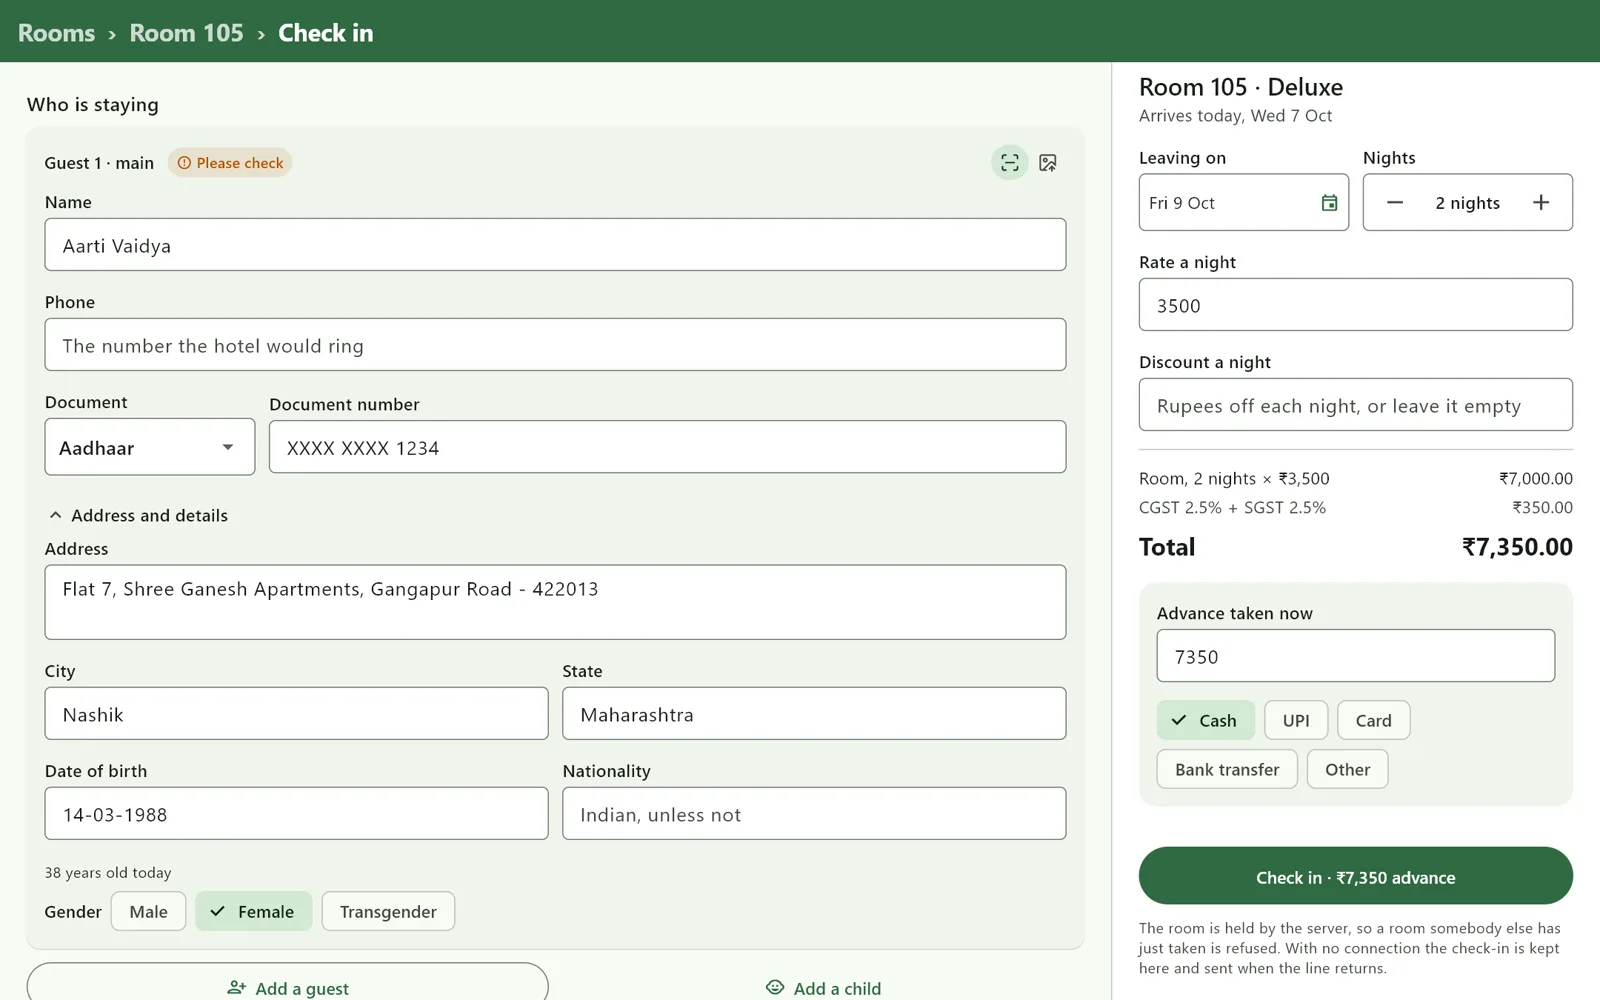Open the calendar icon in Leaving on field

[x=1329, y=203]
